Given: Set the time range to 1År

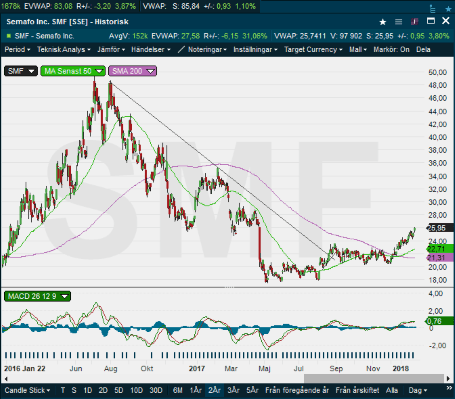Looking at the screenshot, I should click(196, 390).
